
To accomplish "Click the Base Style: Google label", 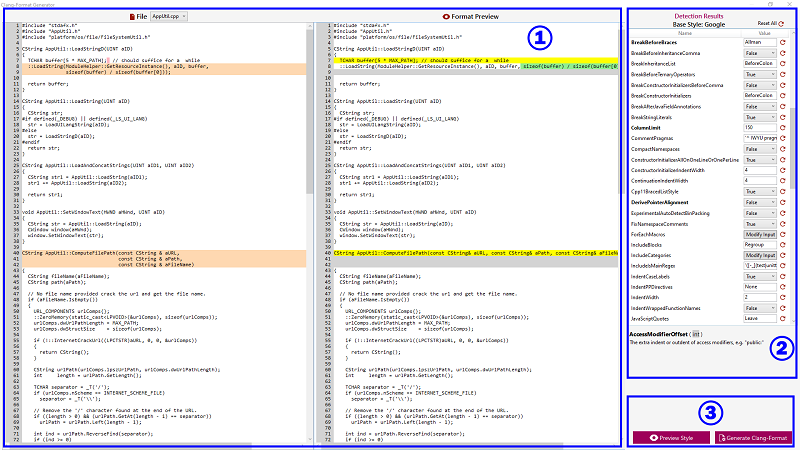I will click(x=698, y=24).
